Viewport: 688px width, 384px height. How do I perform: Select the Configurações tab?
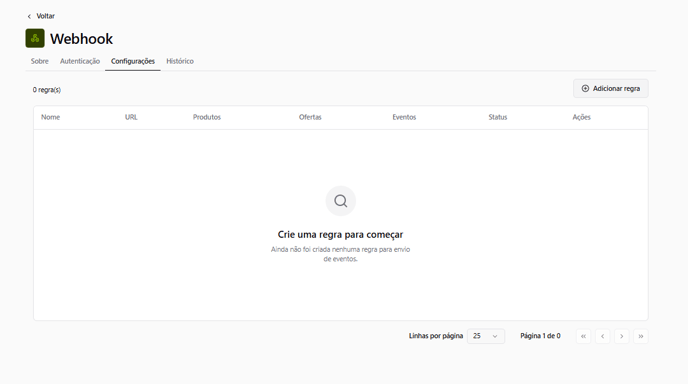pos(133,61)
